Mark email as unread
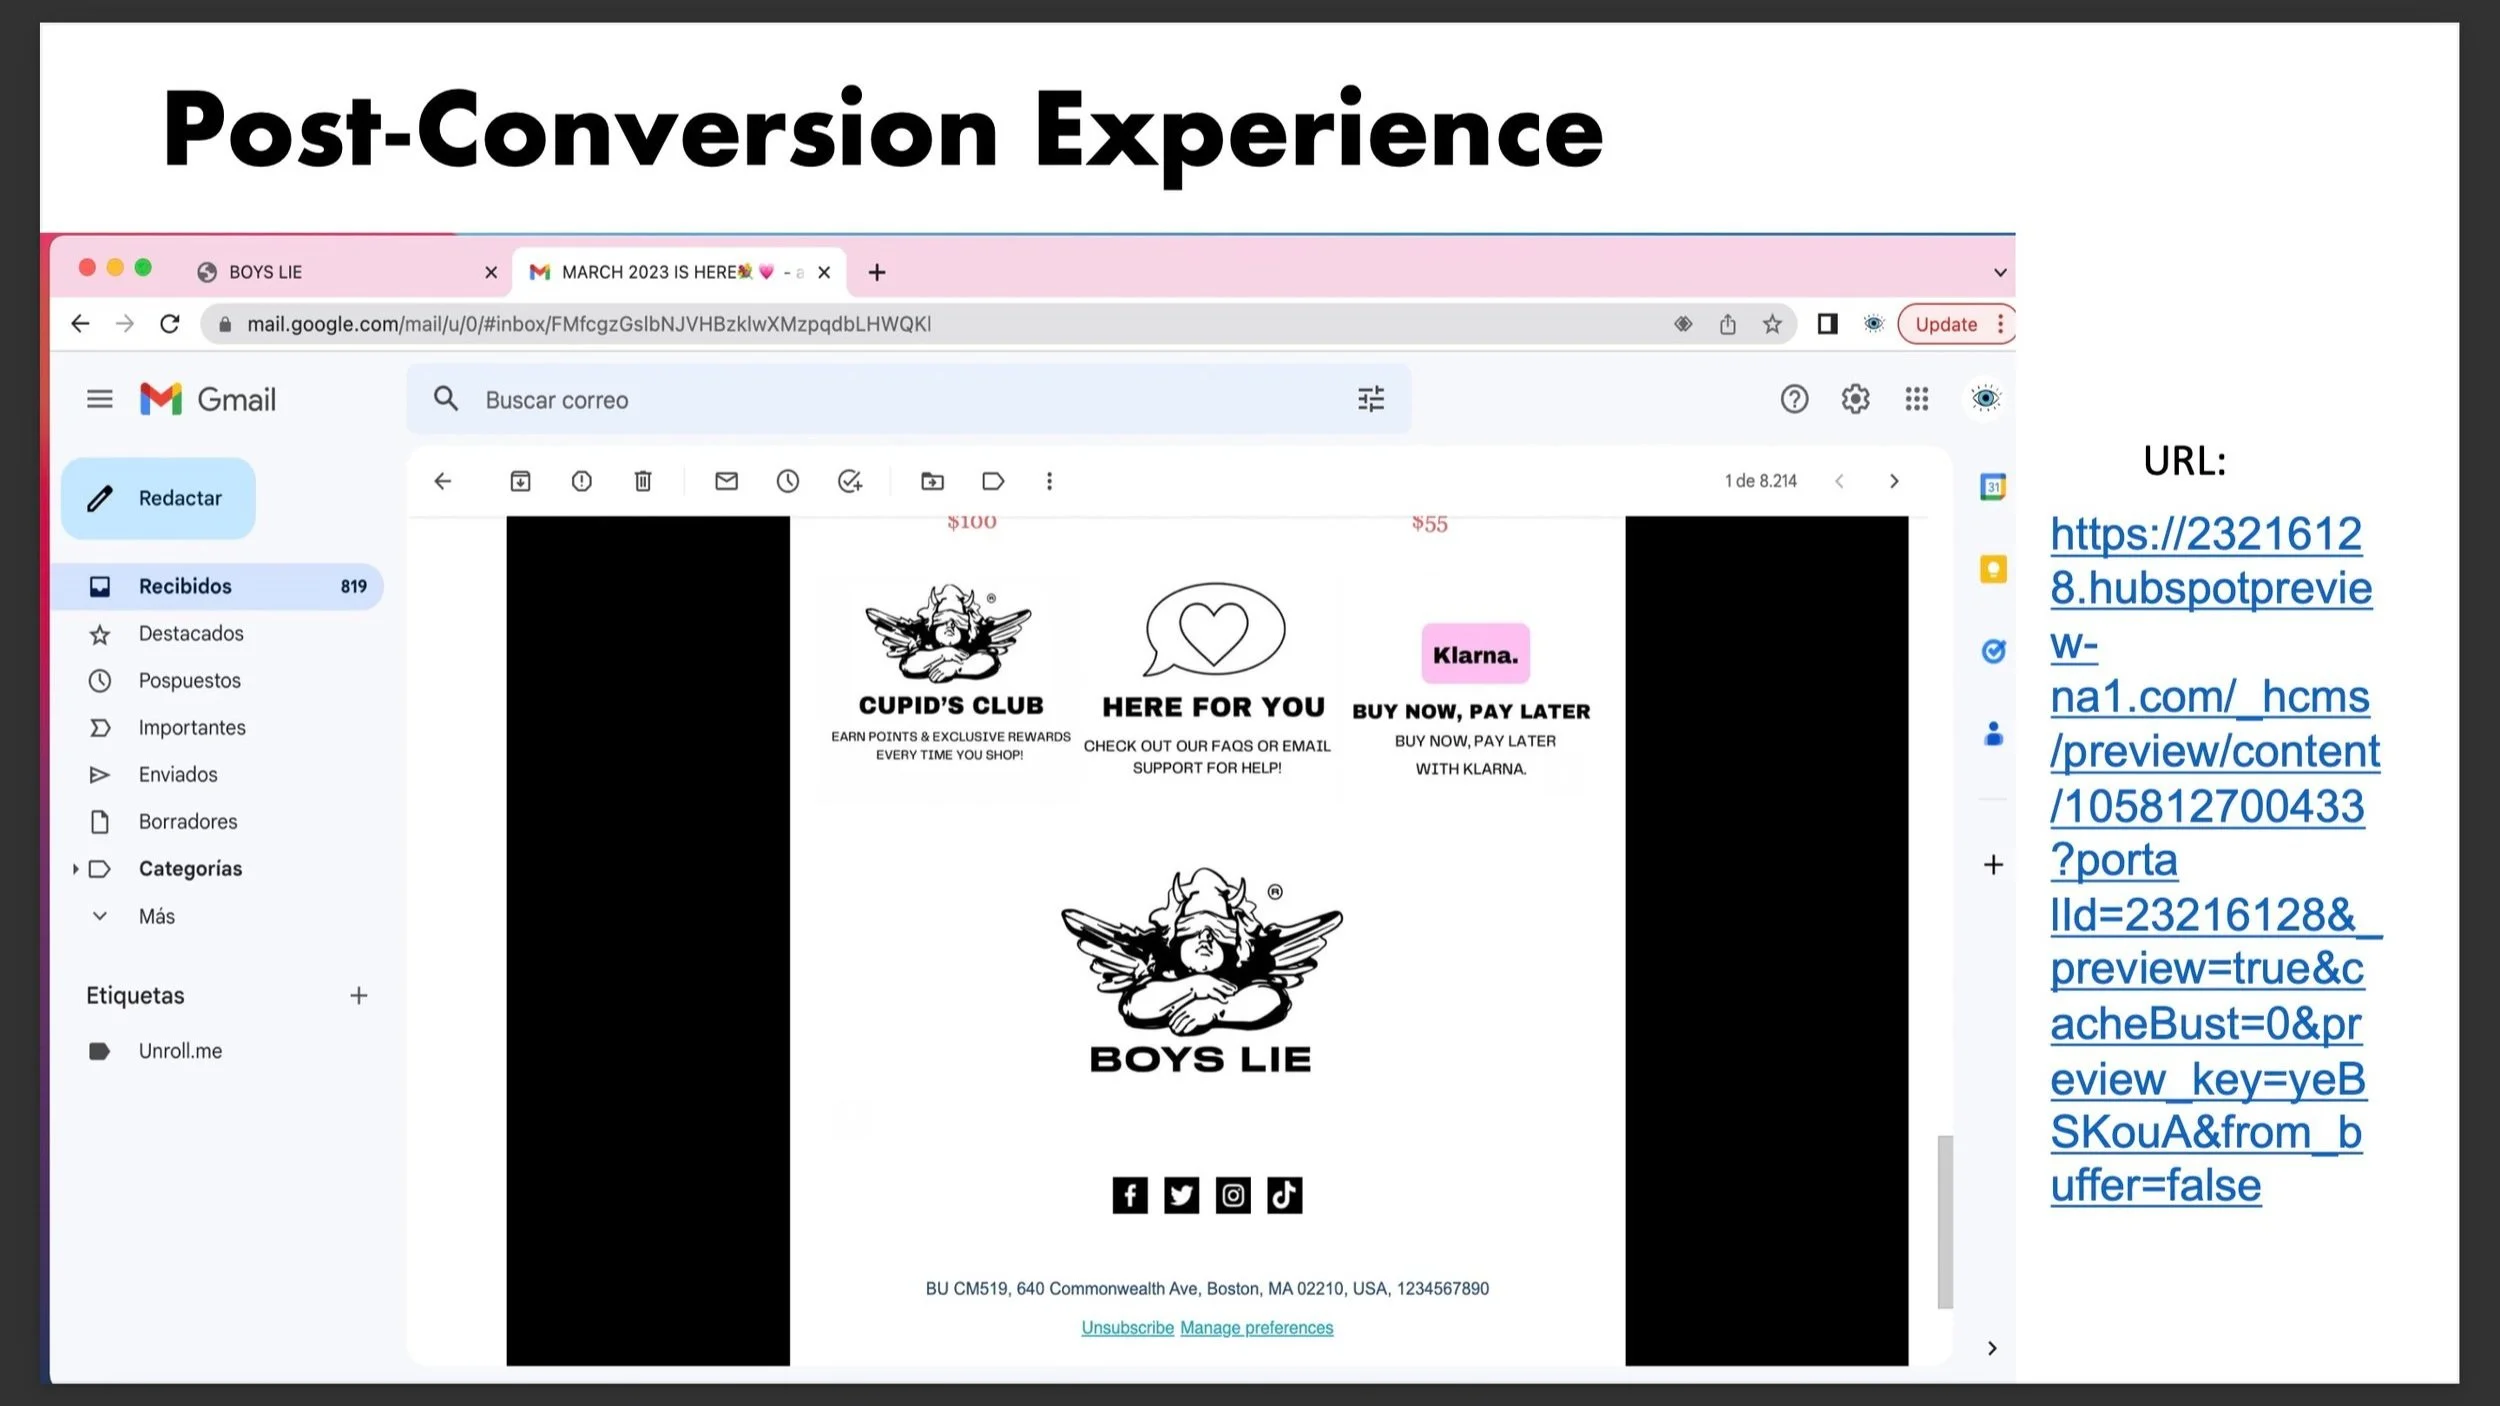The image size is (2500, 1406). (726, 481)
